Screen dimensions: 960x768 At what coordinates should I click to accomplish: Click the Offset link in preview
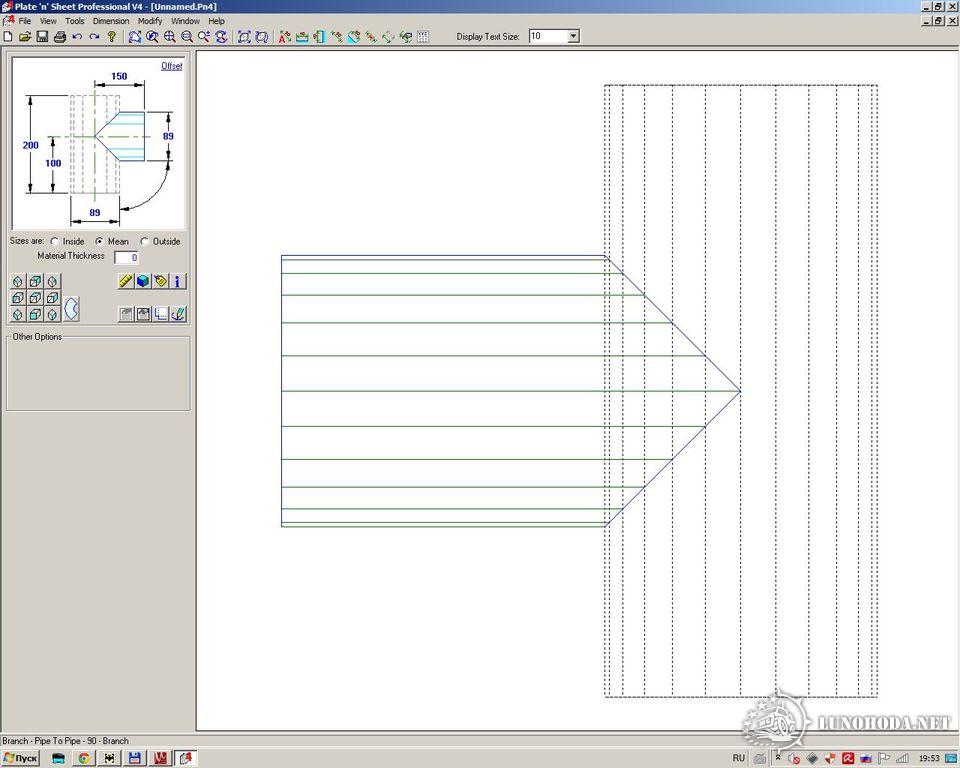[x=171, y=66]
